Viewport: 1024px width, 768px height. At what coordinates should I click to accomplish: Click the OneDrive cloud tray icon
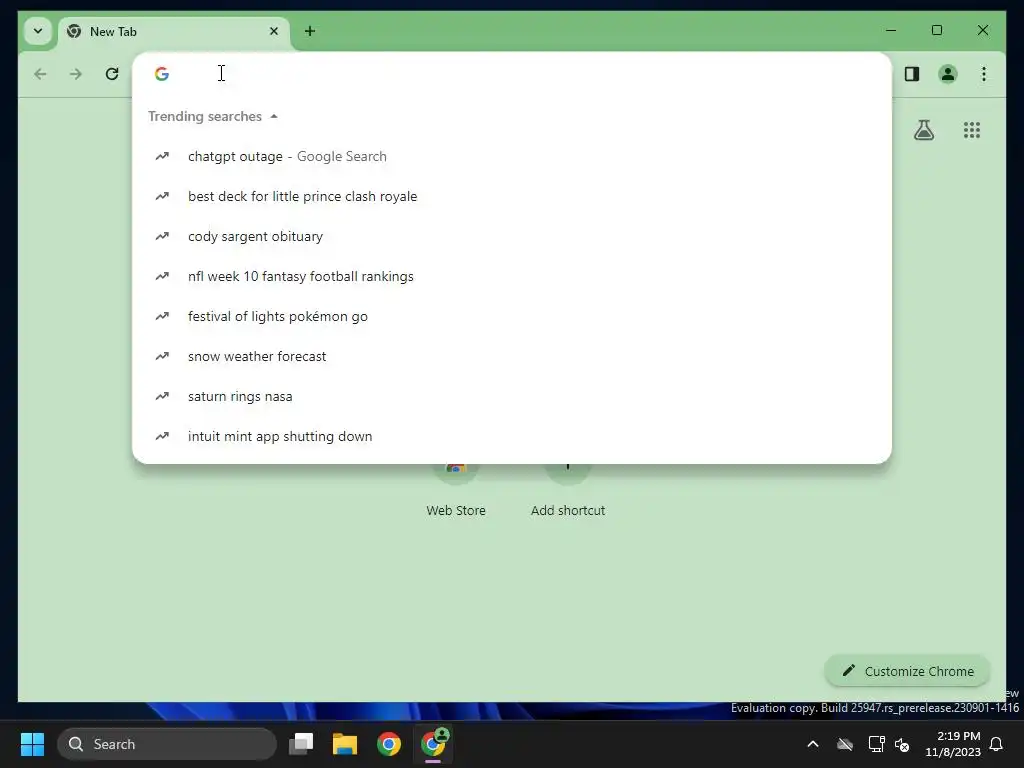845,744
